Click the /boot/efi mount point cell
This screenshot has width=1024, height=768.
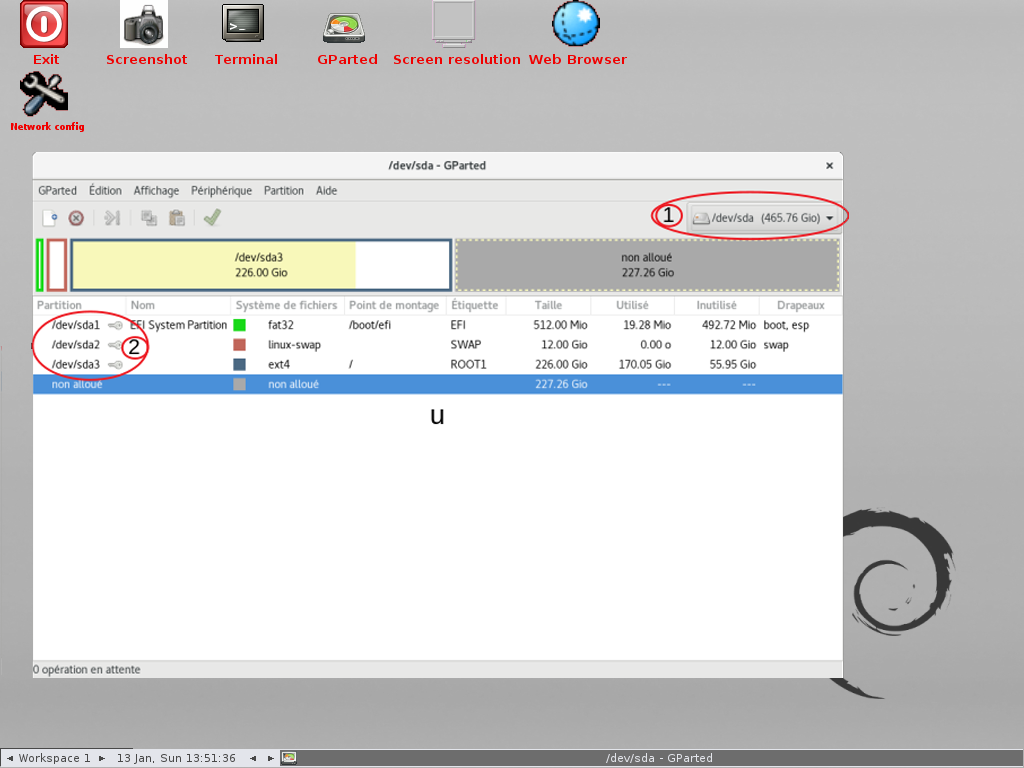(370, 325)
